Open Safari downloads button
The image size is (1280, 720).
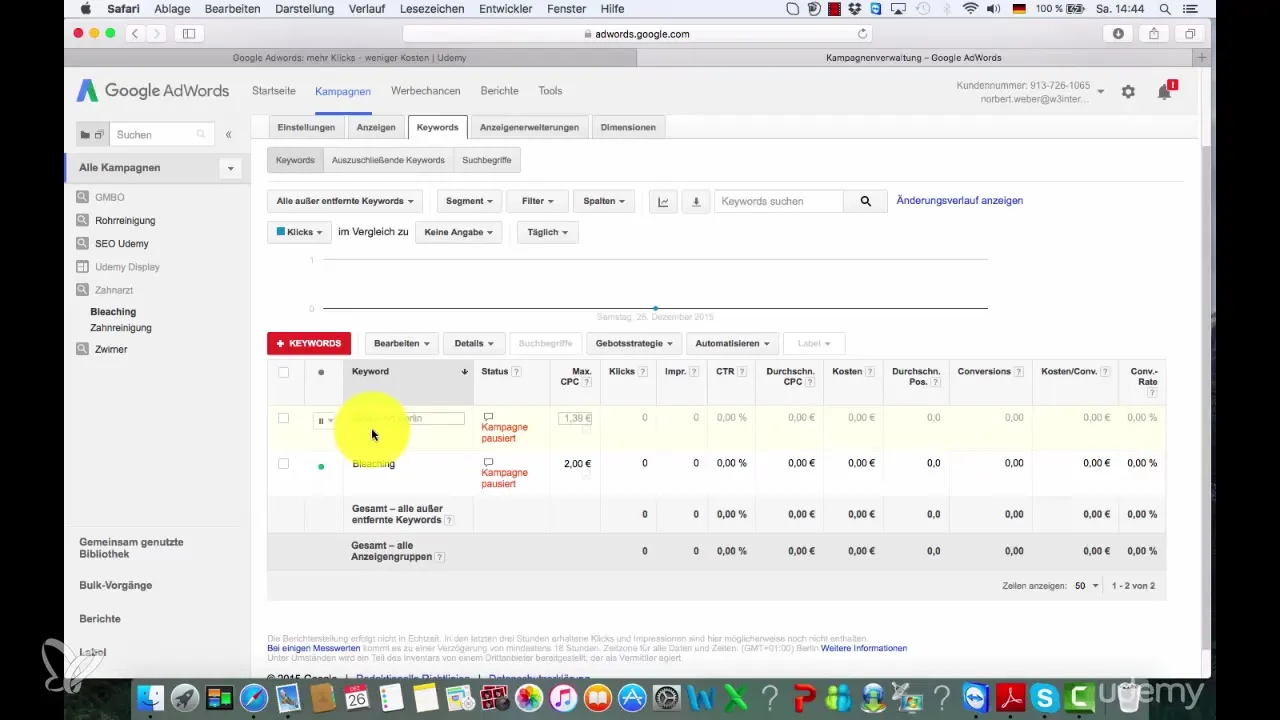[1118, 33]
